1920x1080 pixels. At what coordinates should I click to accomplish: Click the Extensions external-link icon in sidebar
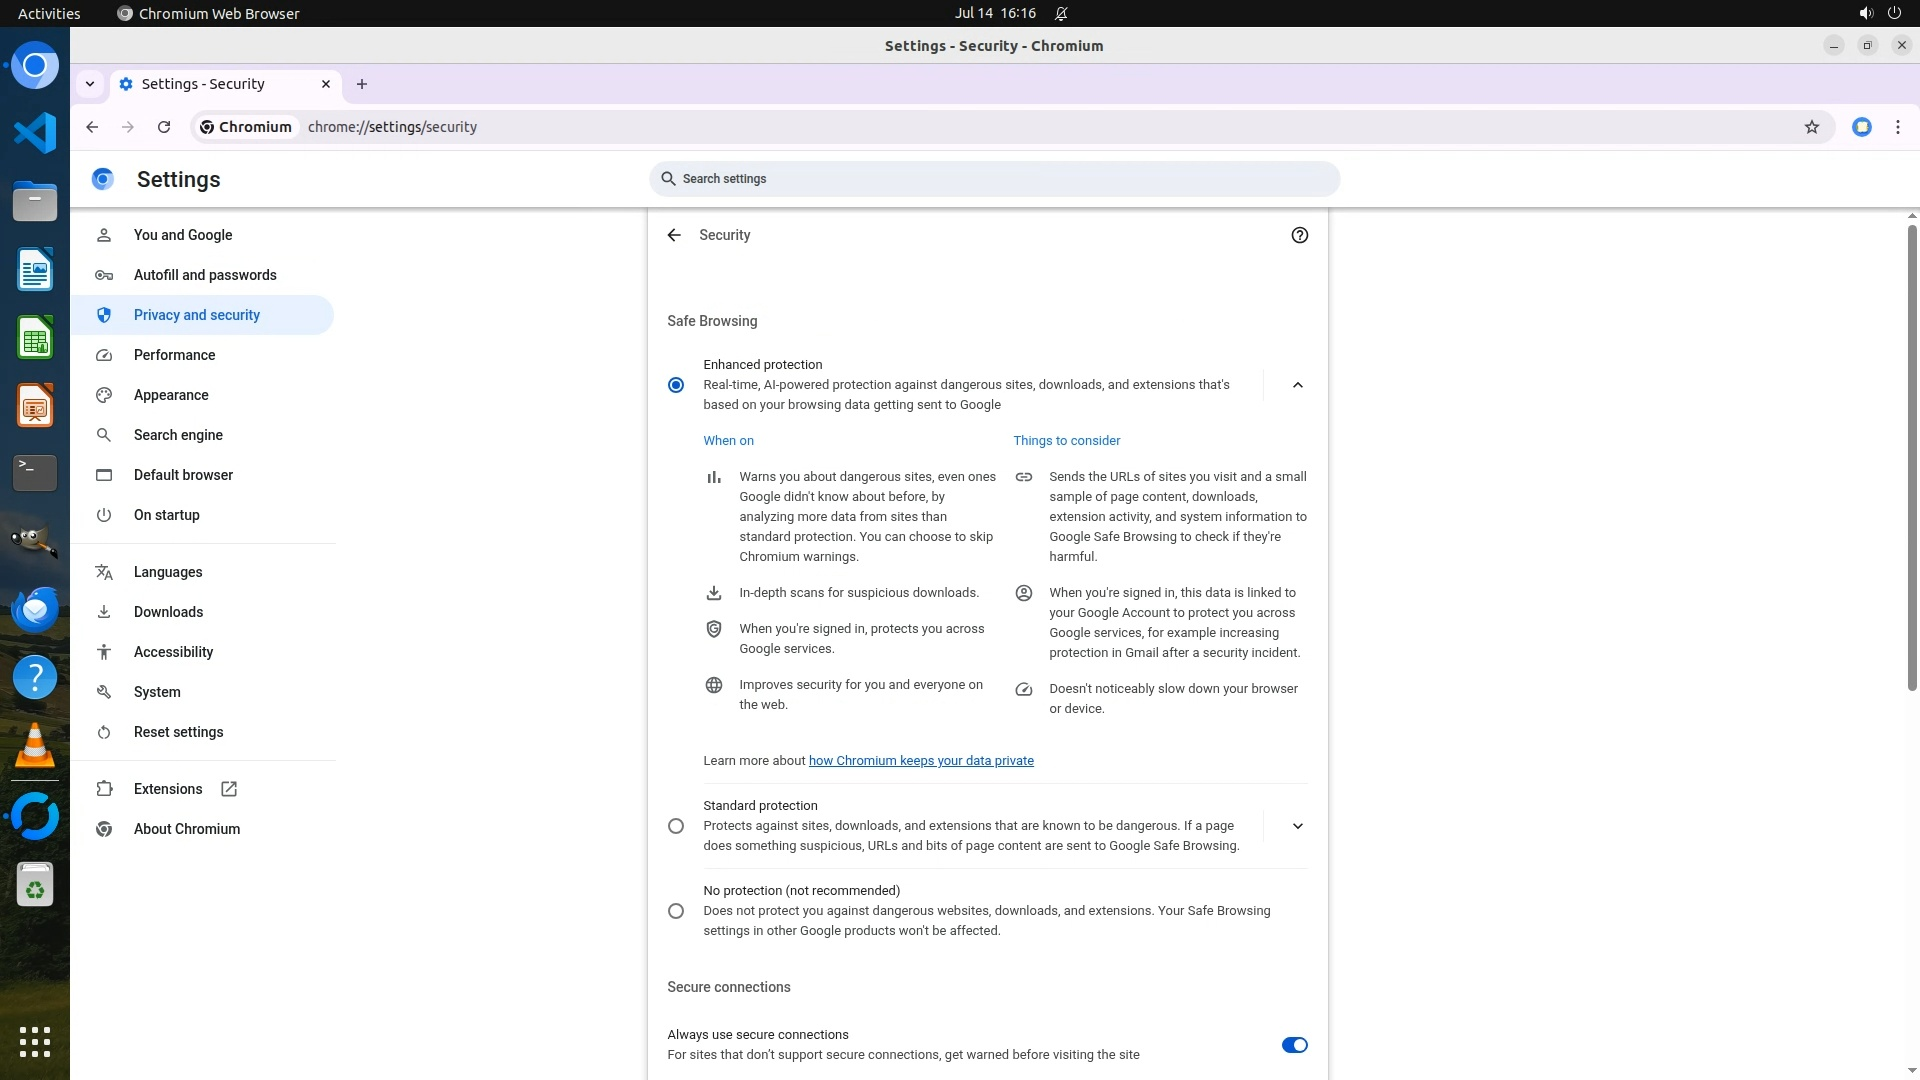[229, 789]
